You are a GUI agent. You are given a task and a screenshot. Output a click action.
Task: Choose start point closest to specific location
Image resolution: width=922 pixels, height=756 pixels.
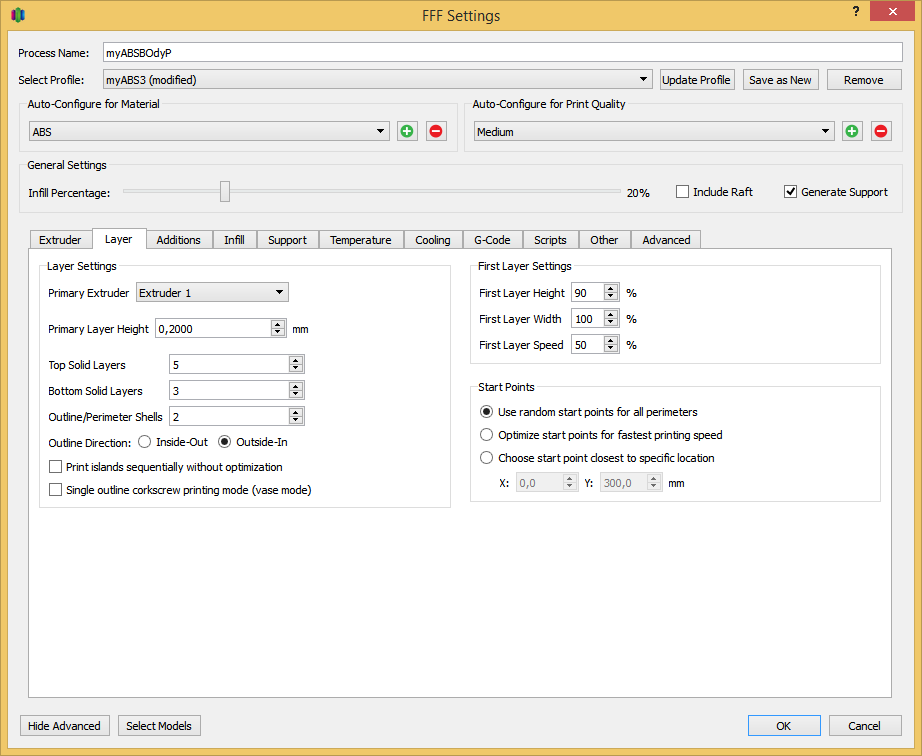tap(486, 457)
